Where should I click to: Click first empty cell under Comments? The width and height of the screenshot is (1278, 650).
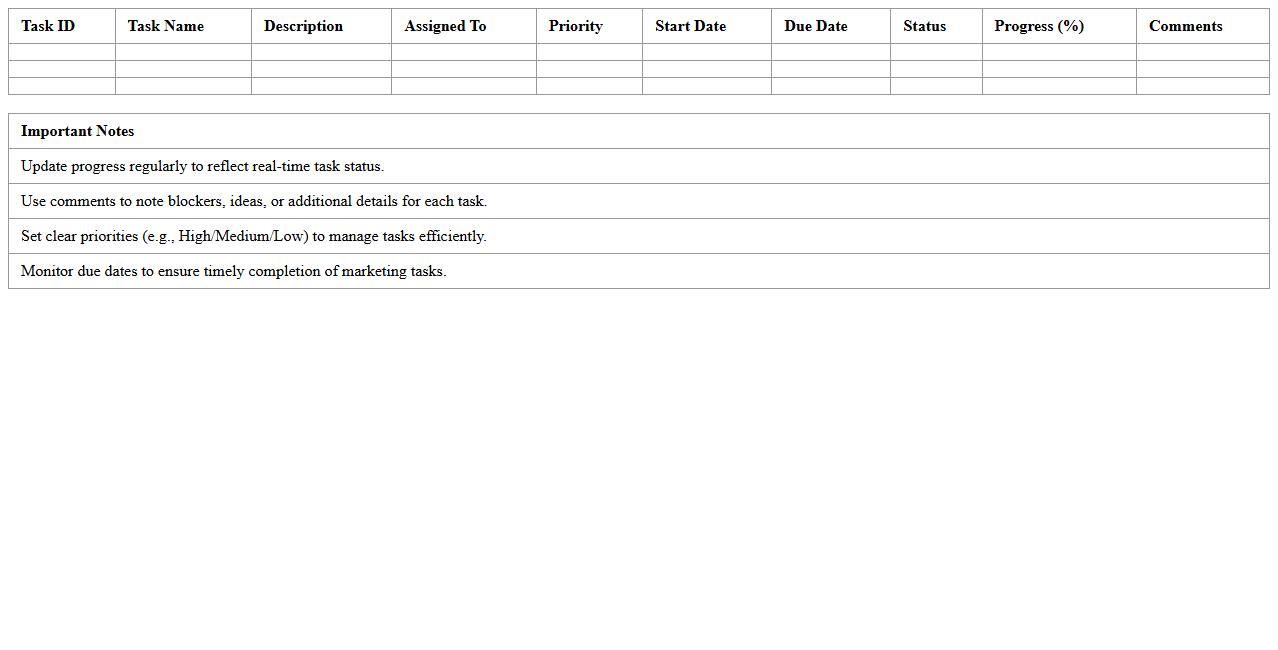(1202, 52)
